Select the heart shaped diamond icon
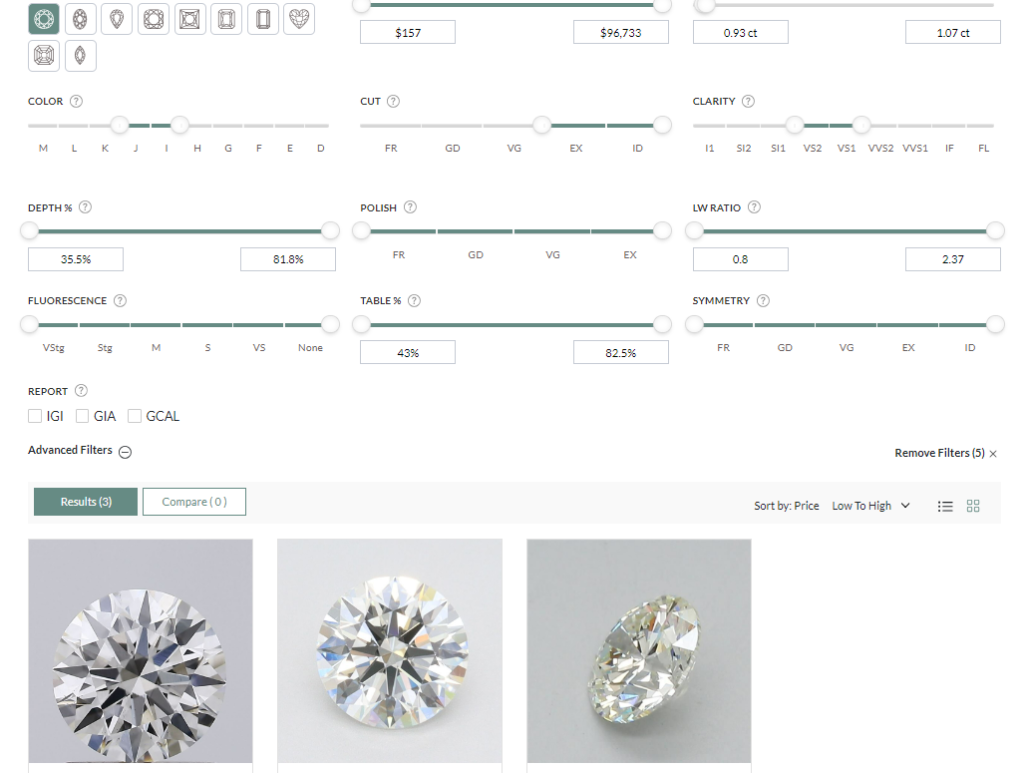This screenshot has height=773, width=1024. [298, 19]
